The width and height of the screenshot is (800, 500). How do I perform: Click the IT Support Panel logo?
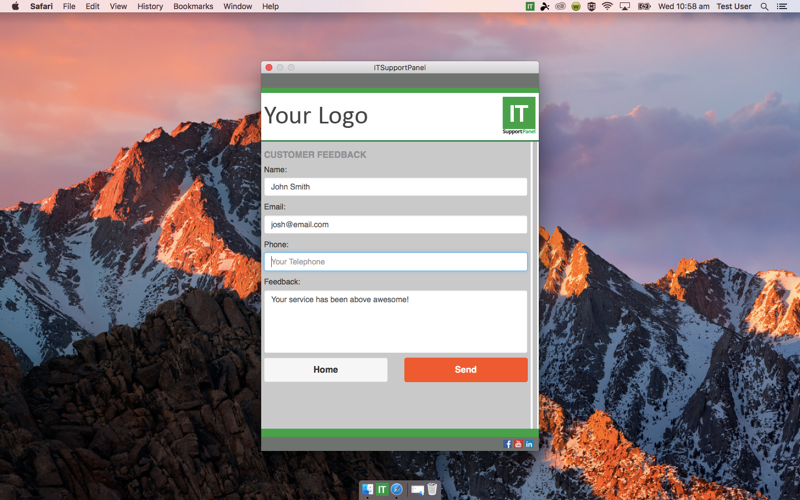519,115
